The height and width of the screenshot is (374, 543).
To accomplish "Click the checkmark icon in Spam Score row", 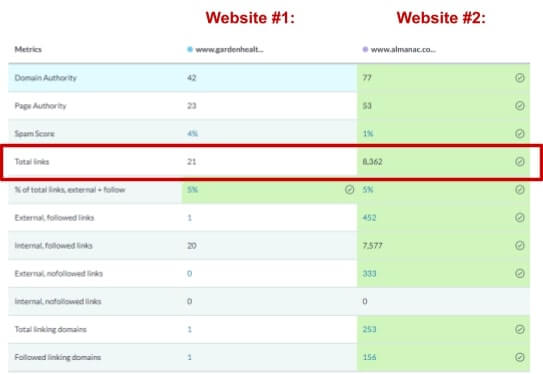I will 519,134.
